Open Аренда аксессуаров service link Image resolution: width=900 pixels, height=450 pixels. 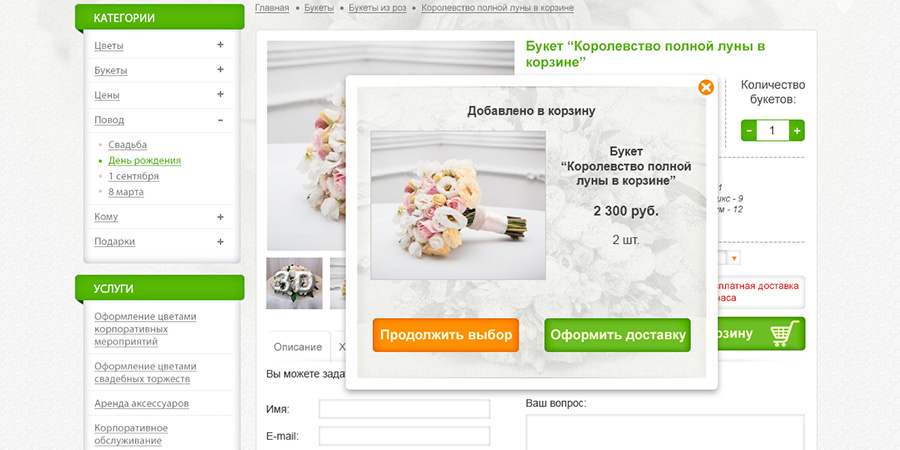pos(141,404)
